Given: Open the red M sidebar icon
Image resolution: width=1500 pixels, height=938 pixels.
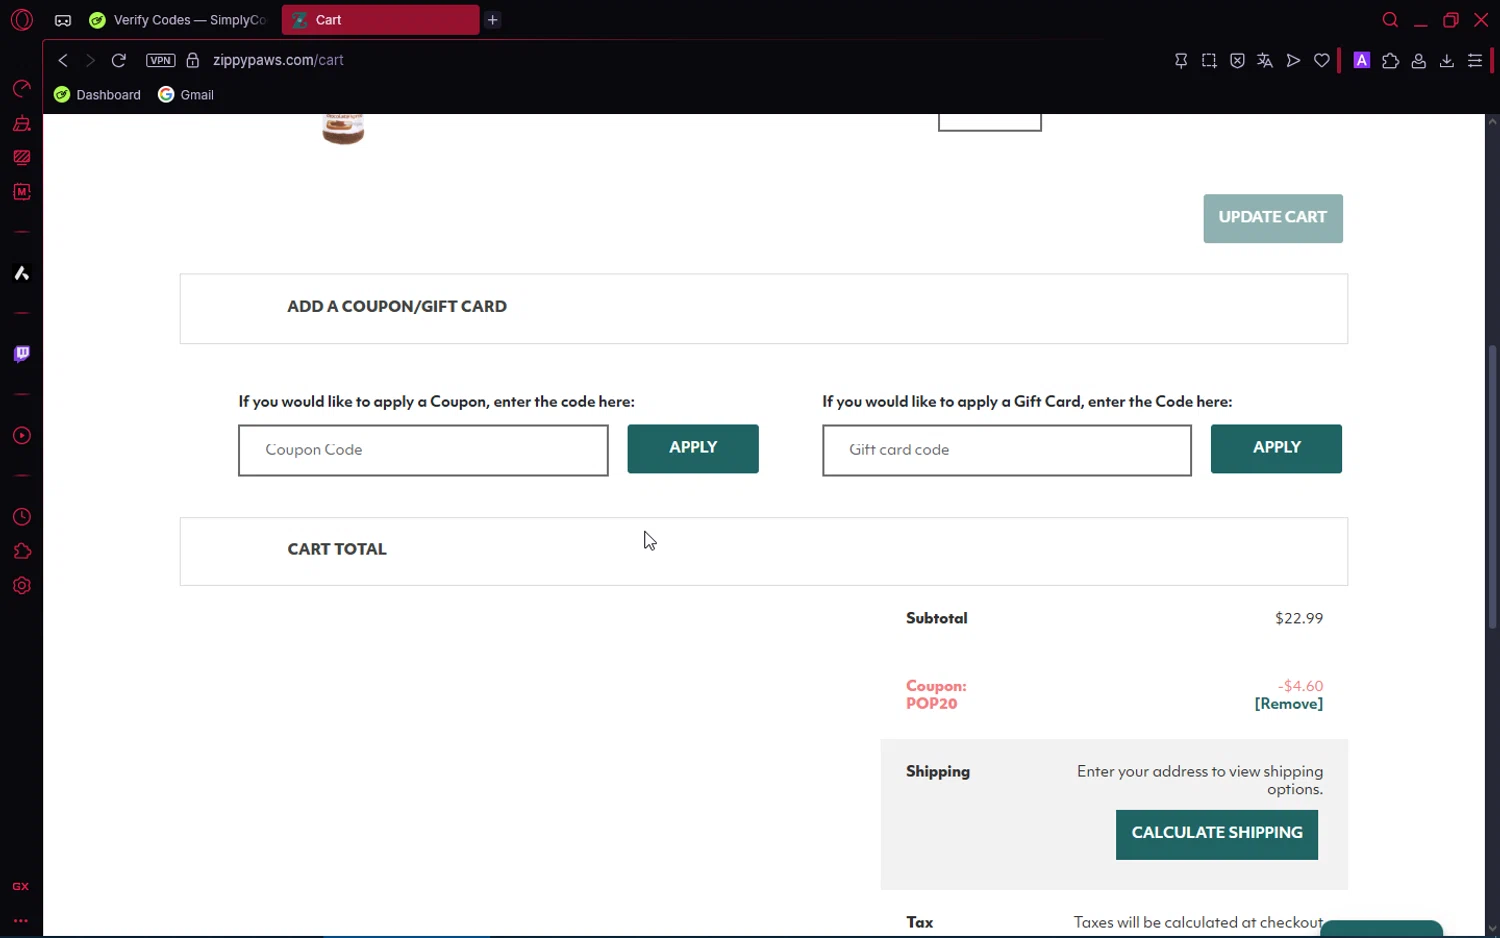Looking at the screenshot, I should coord(21,191).
